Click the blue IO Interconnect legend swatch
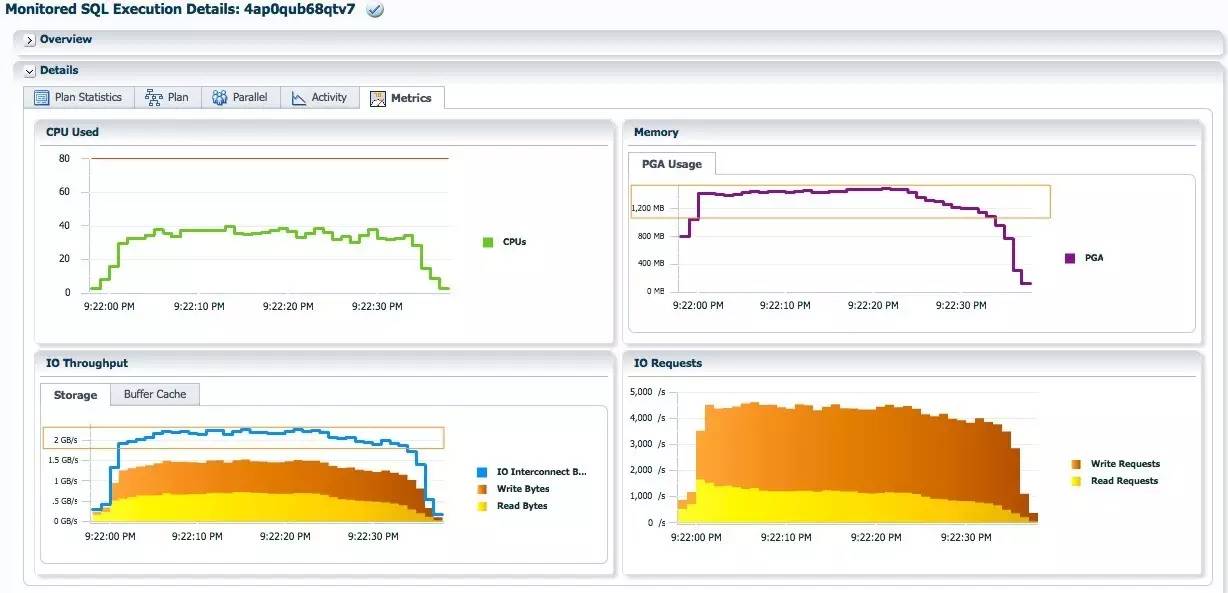 point(482,472)
